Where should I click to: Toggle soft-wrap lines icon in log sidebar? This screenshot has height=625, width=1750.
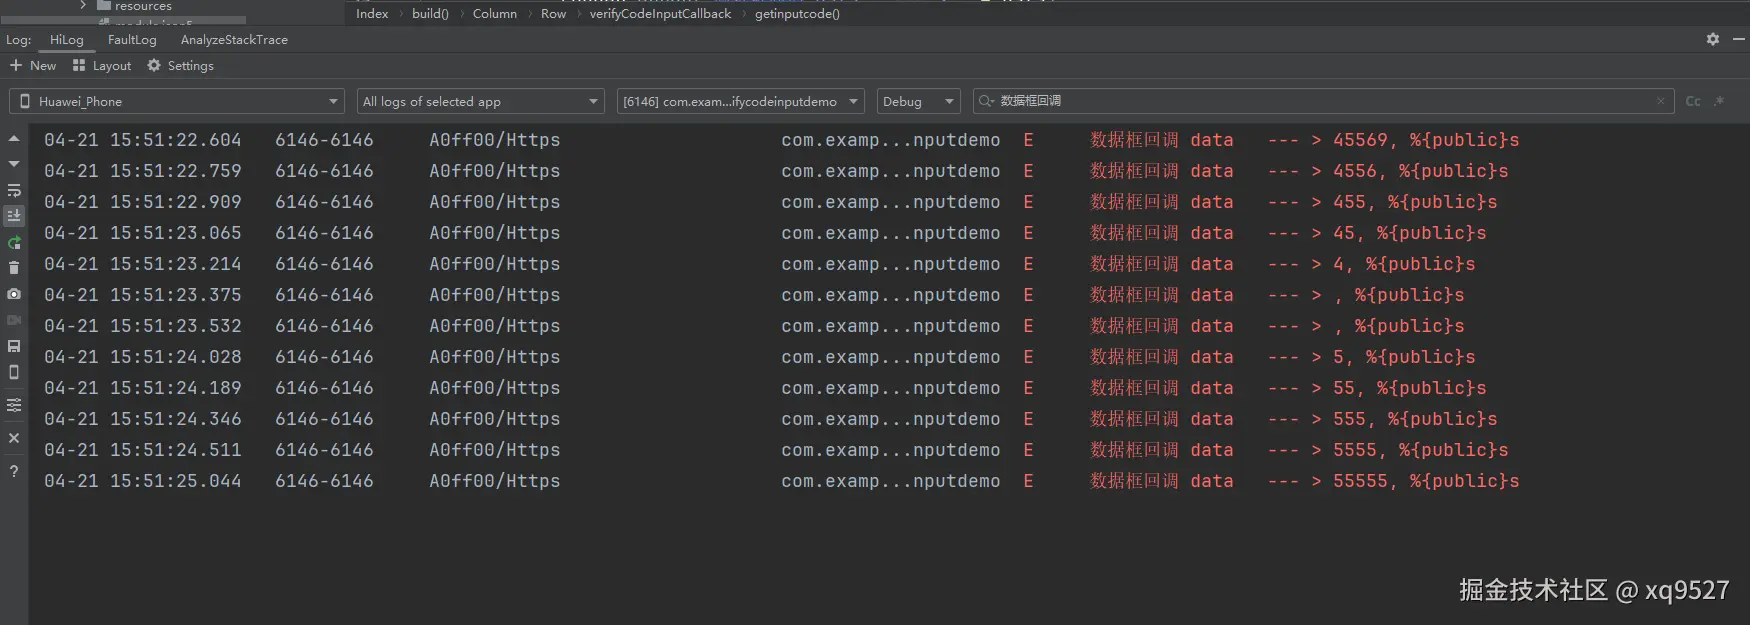coord(14,190)
